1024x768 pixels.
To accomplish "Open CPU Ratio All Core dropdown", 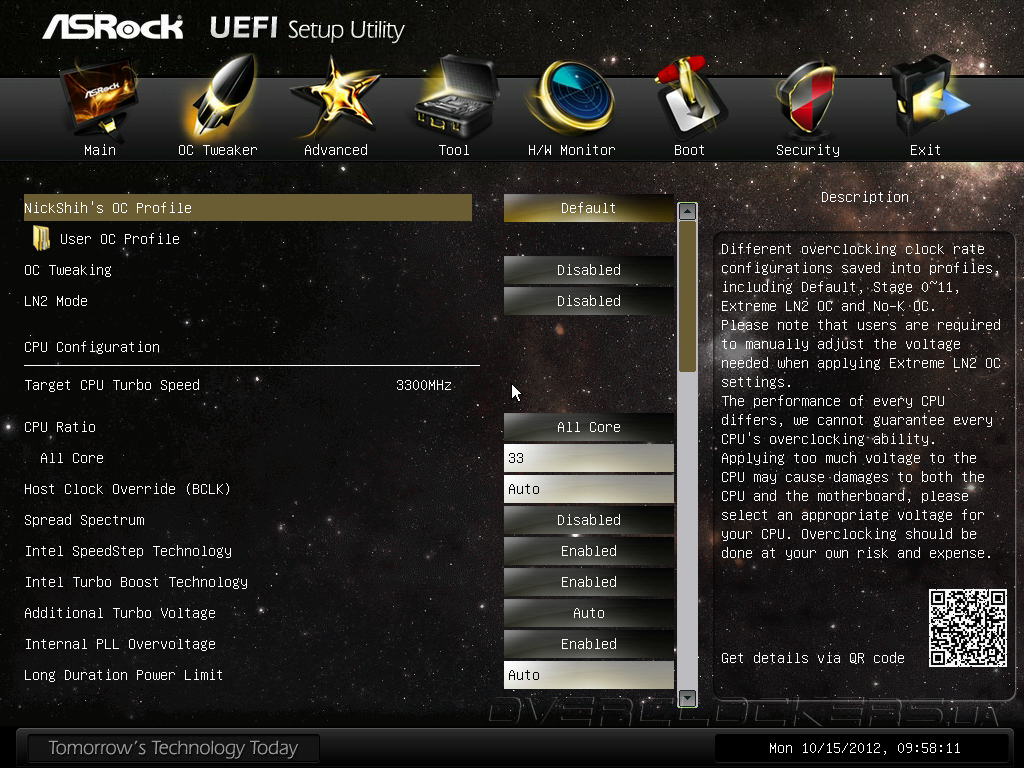I will pos(588,427).
